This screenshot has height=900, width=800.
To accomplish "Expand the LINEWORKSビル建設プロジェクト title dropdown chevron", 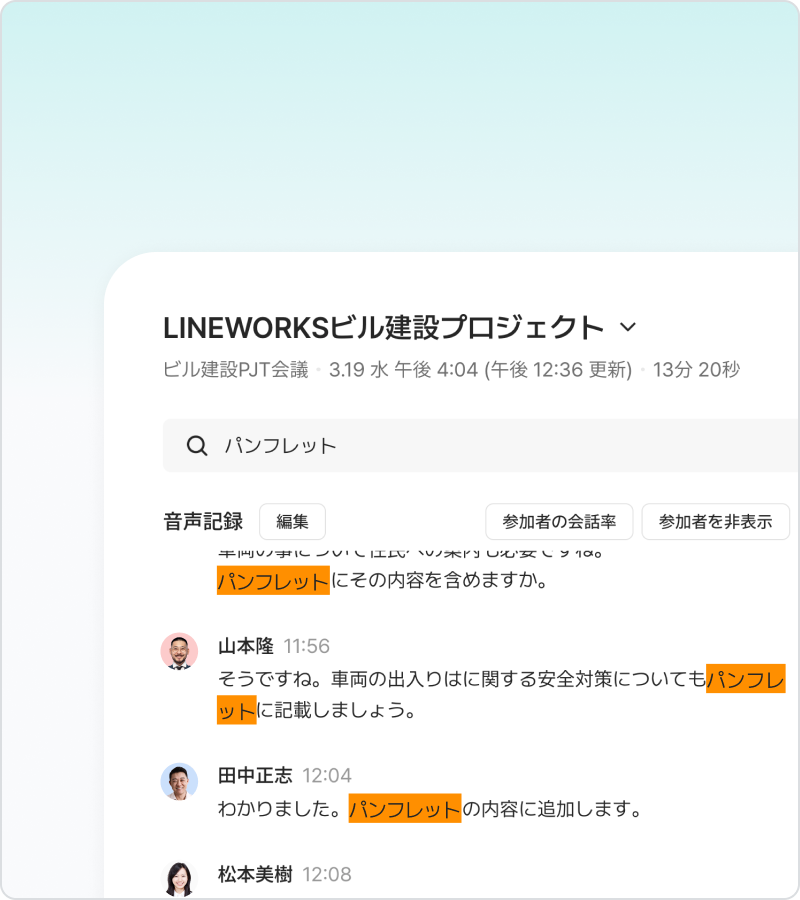I will (x=628, y=327).
